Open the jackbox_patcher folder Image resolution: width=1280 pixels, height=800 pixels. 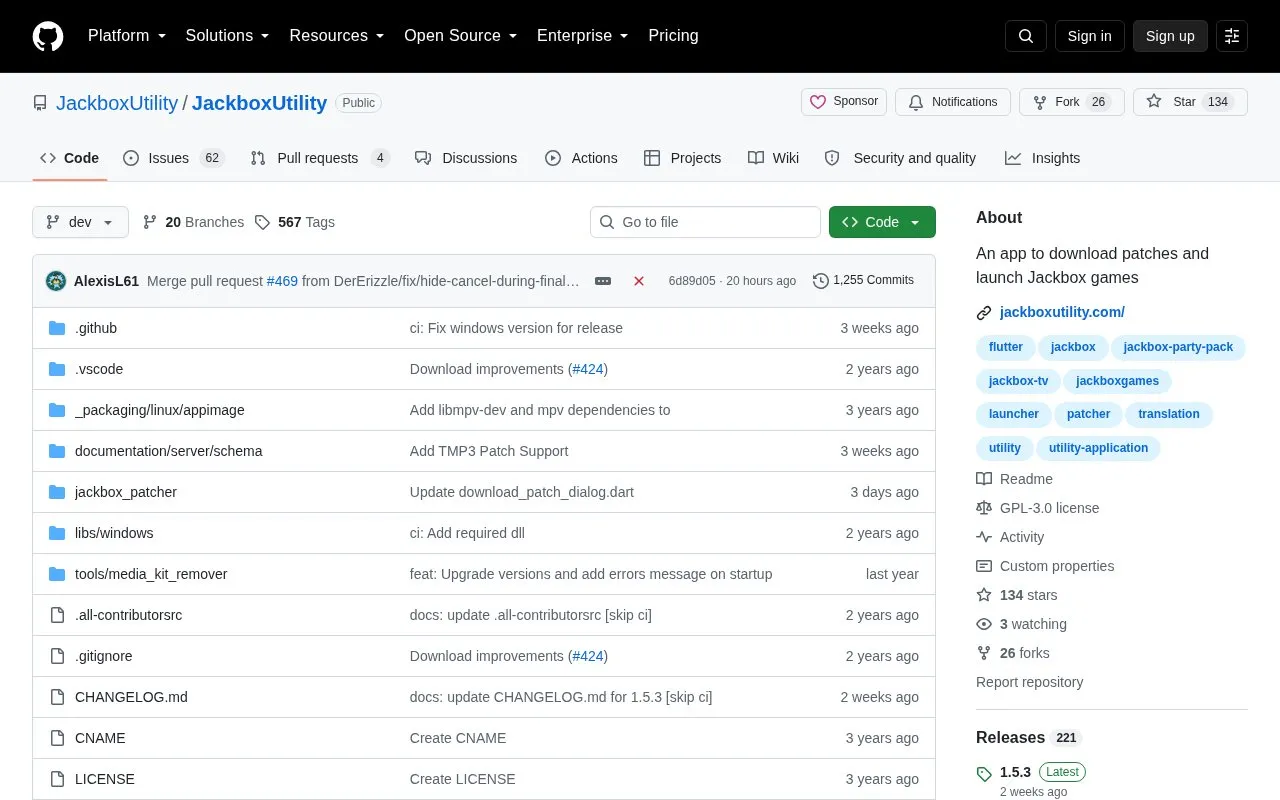tap(126, 492)
